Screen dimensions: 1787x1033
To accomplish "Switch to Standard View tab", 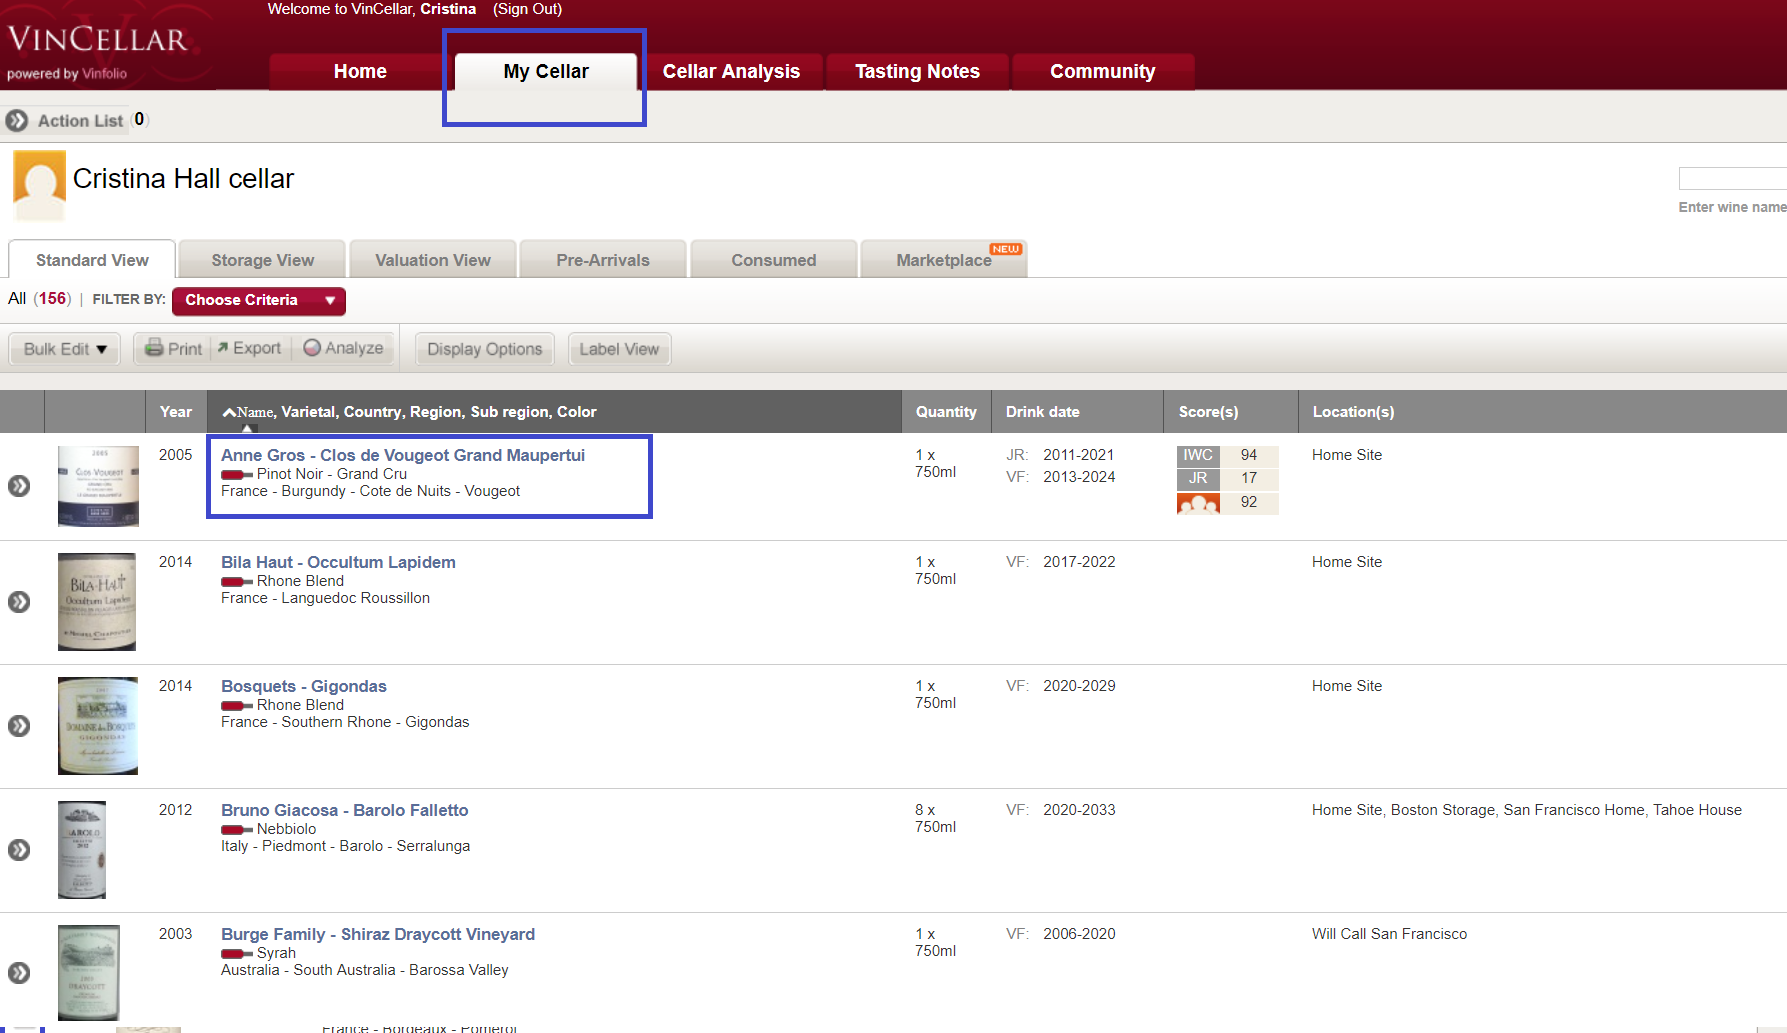I will pos(92,260).
